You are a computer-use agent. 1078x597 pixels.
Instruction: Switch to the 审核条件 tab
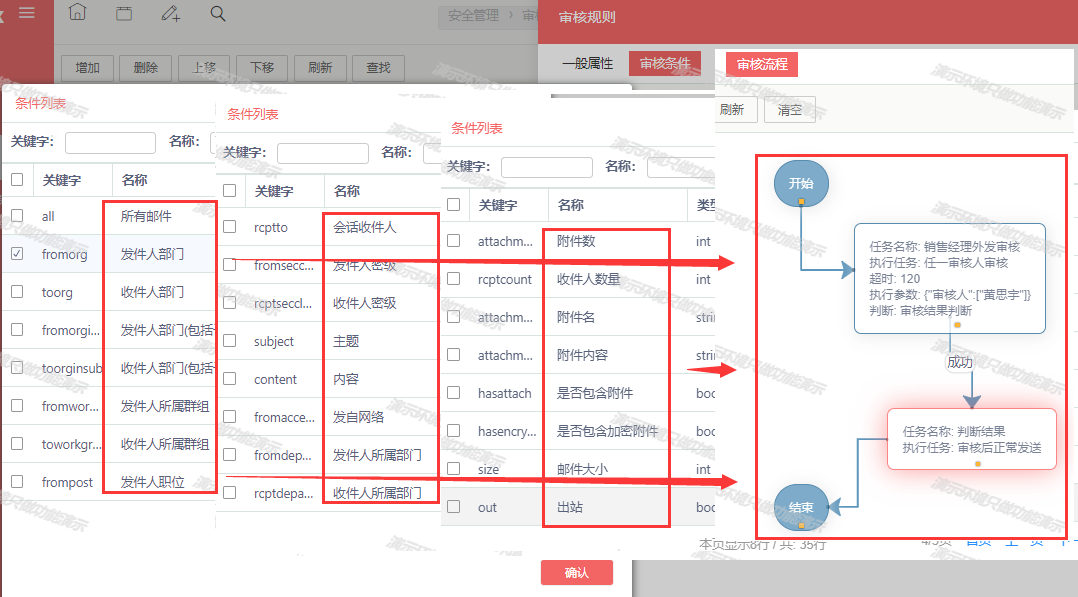(664, 63)
